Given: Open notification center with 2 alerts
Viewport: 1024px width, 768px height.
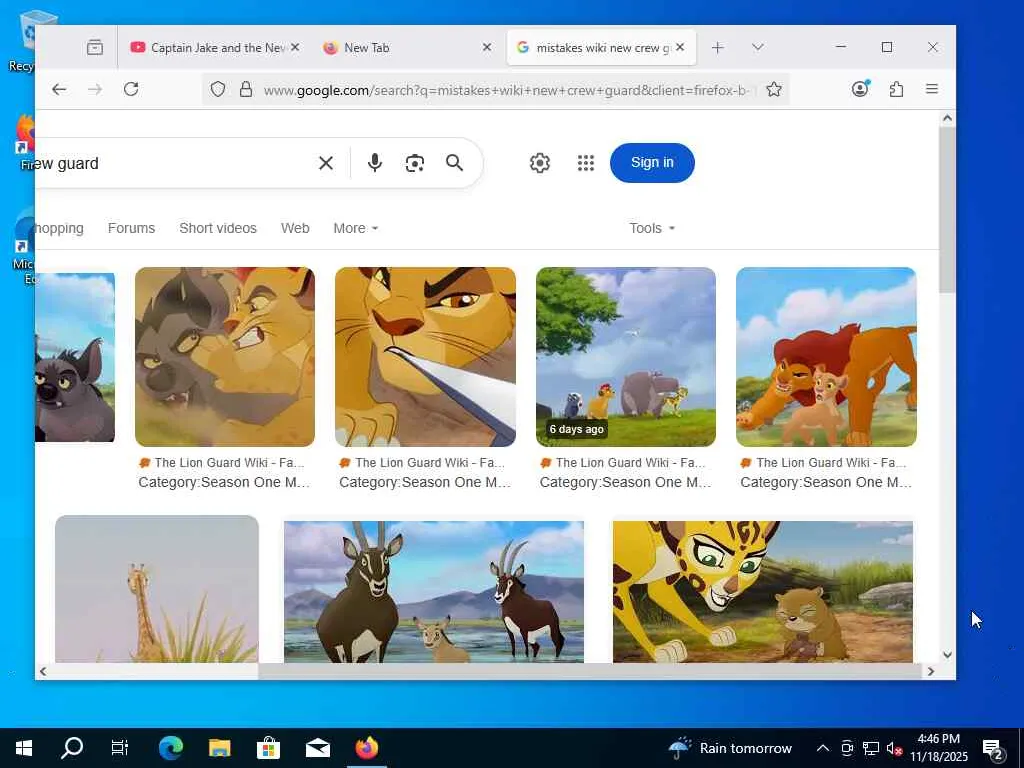Looking at the screenshot, I should [993, 749].
